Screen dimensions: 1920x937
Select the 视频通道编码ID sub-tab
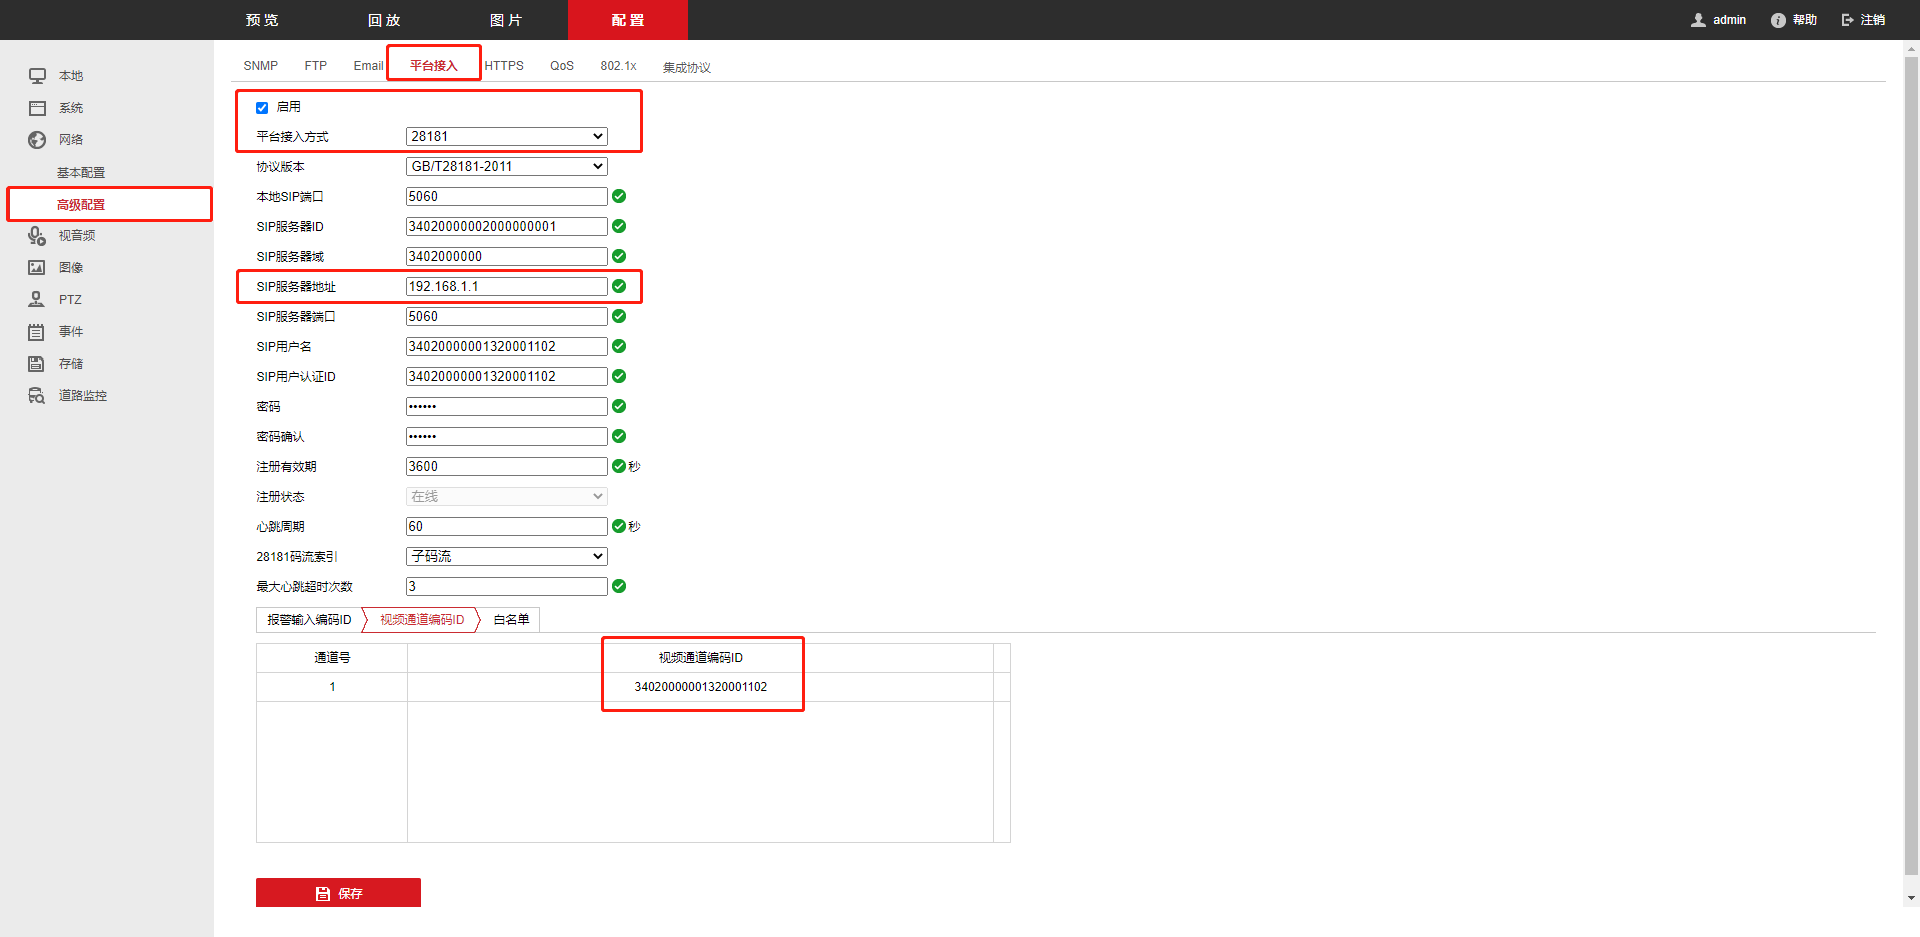422,620
